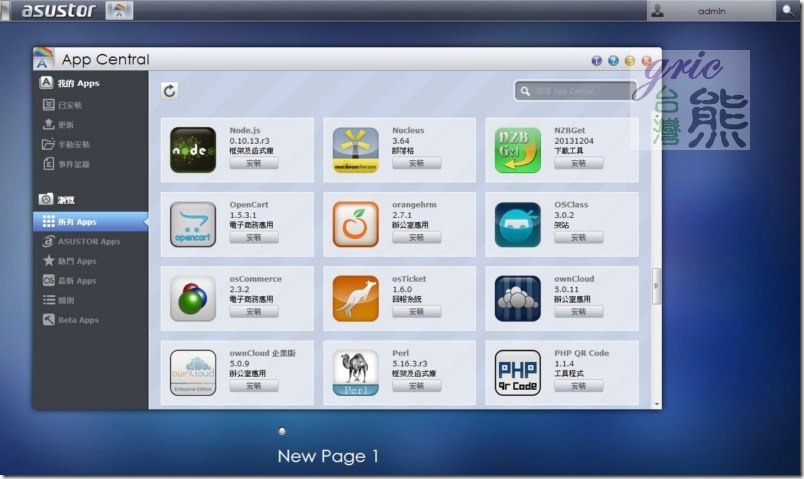
Task: Click the desktop page indicator dot
Action: coord(282,431)
